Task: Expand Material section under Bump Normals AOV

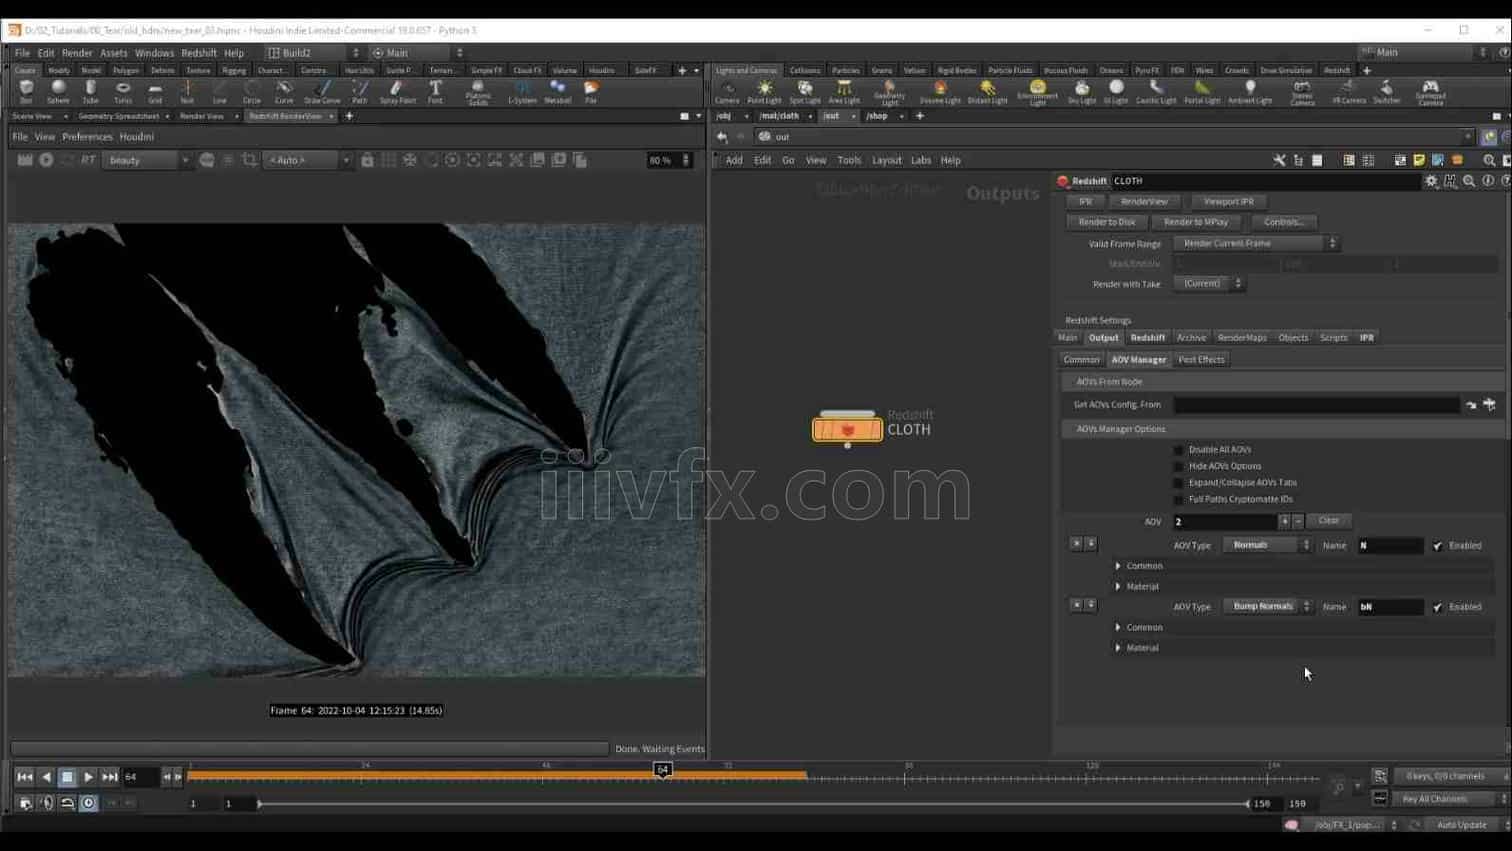Action: [x=1118, y=648]
